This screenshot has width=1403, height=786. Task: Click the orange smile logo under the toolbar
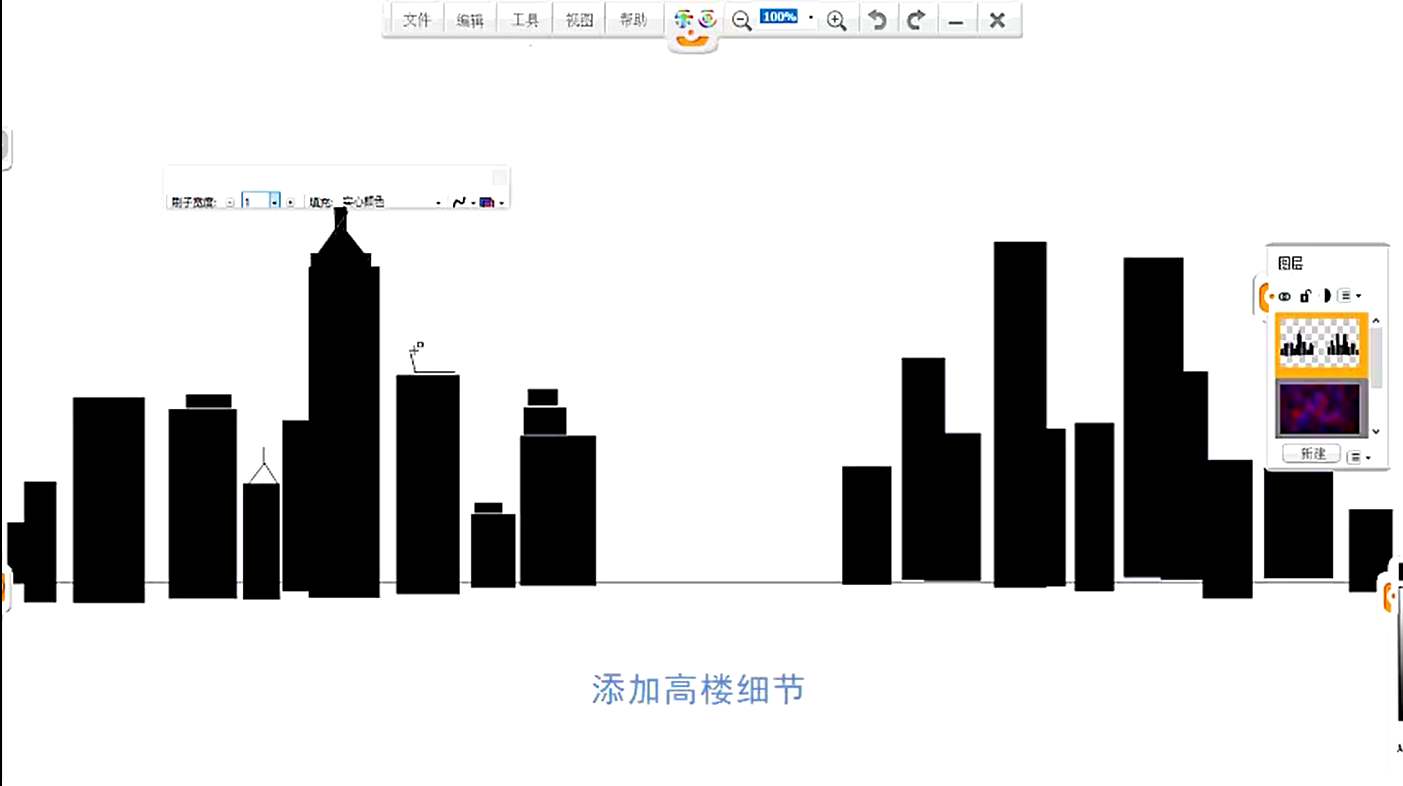click(692, 41)
